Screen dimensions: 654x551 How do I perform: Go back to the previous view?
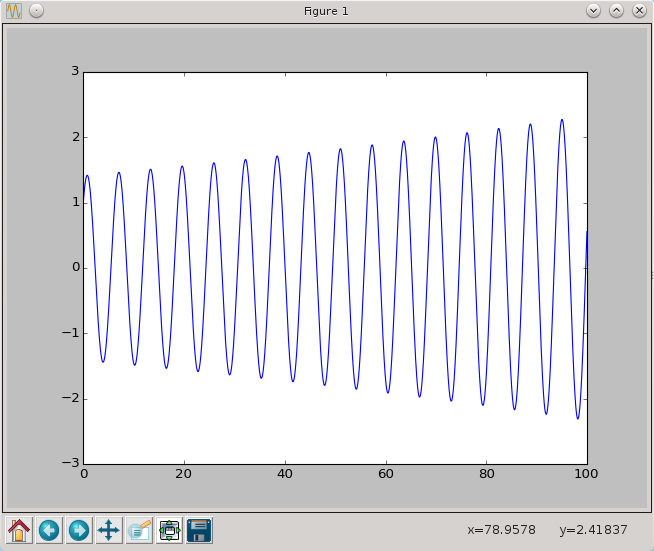(49, 530)
